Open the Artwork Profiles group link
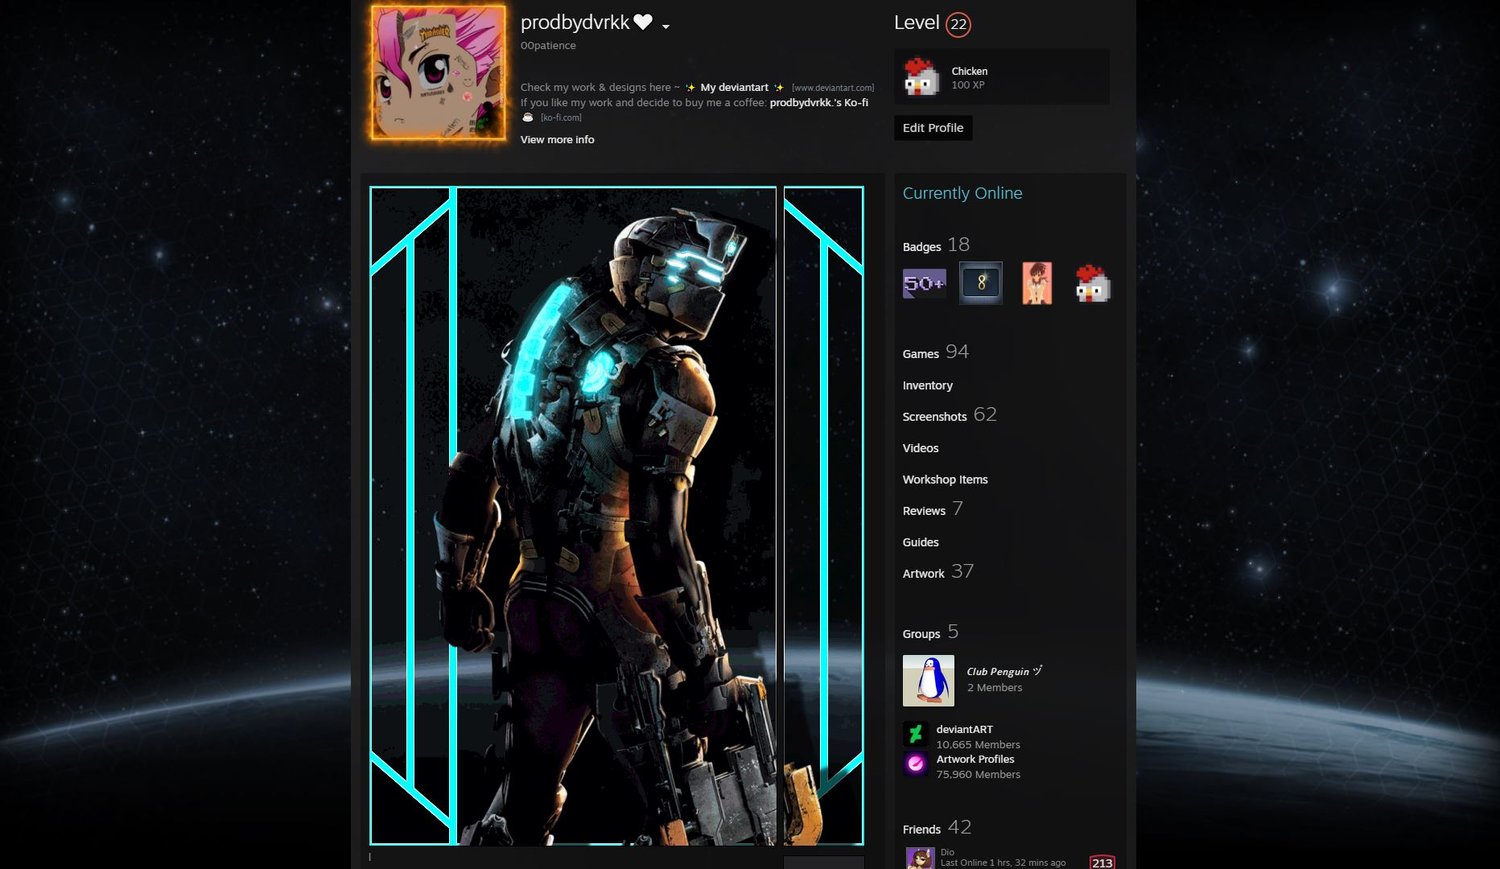Viewport: 1500px width, 869px height. click(x=975, y=759)
